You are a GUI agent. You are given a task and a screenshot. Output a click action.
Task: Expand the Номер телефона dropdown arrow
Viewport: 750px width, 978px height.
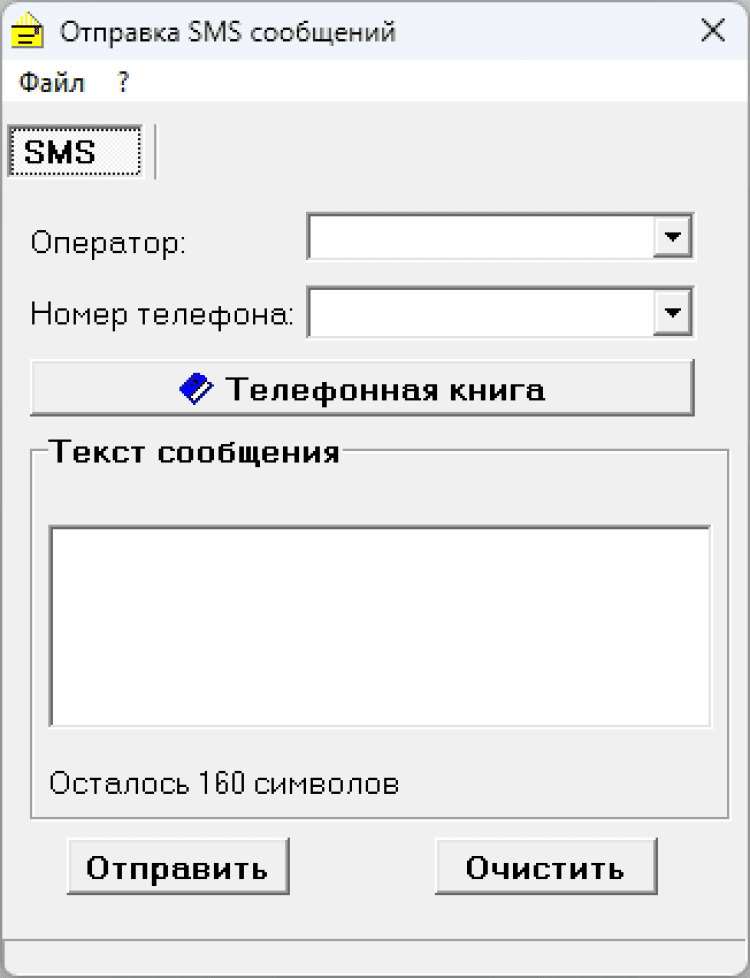point(672,314)
